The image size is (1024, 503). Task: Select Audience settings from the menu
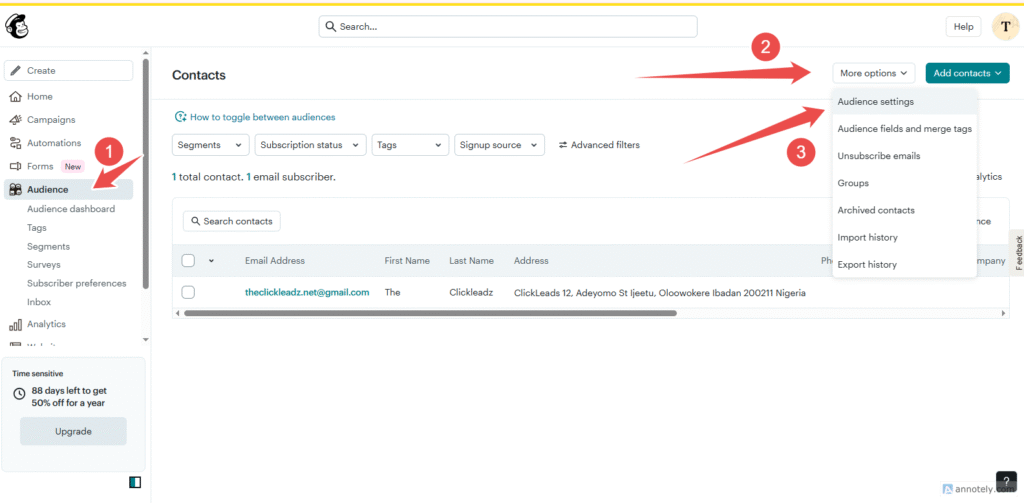(875, 102)
